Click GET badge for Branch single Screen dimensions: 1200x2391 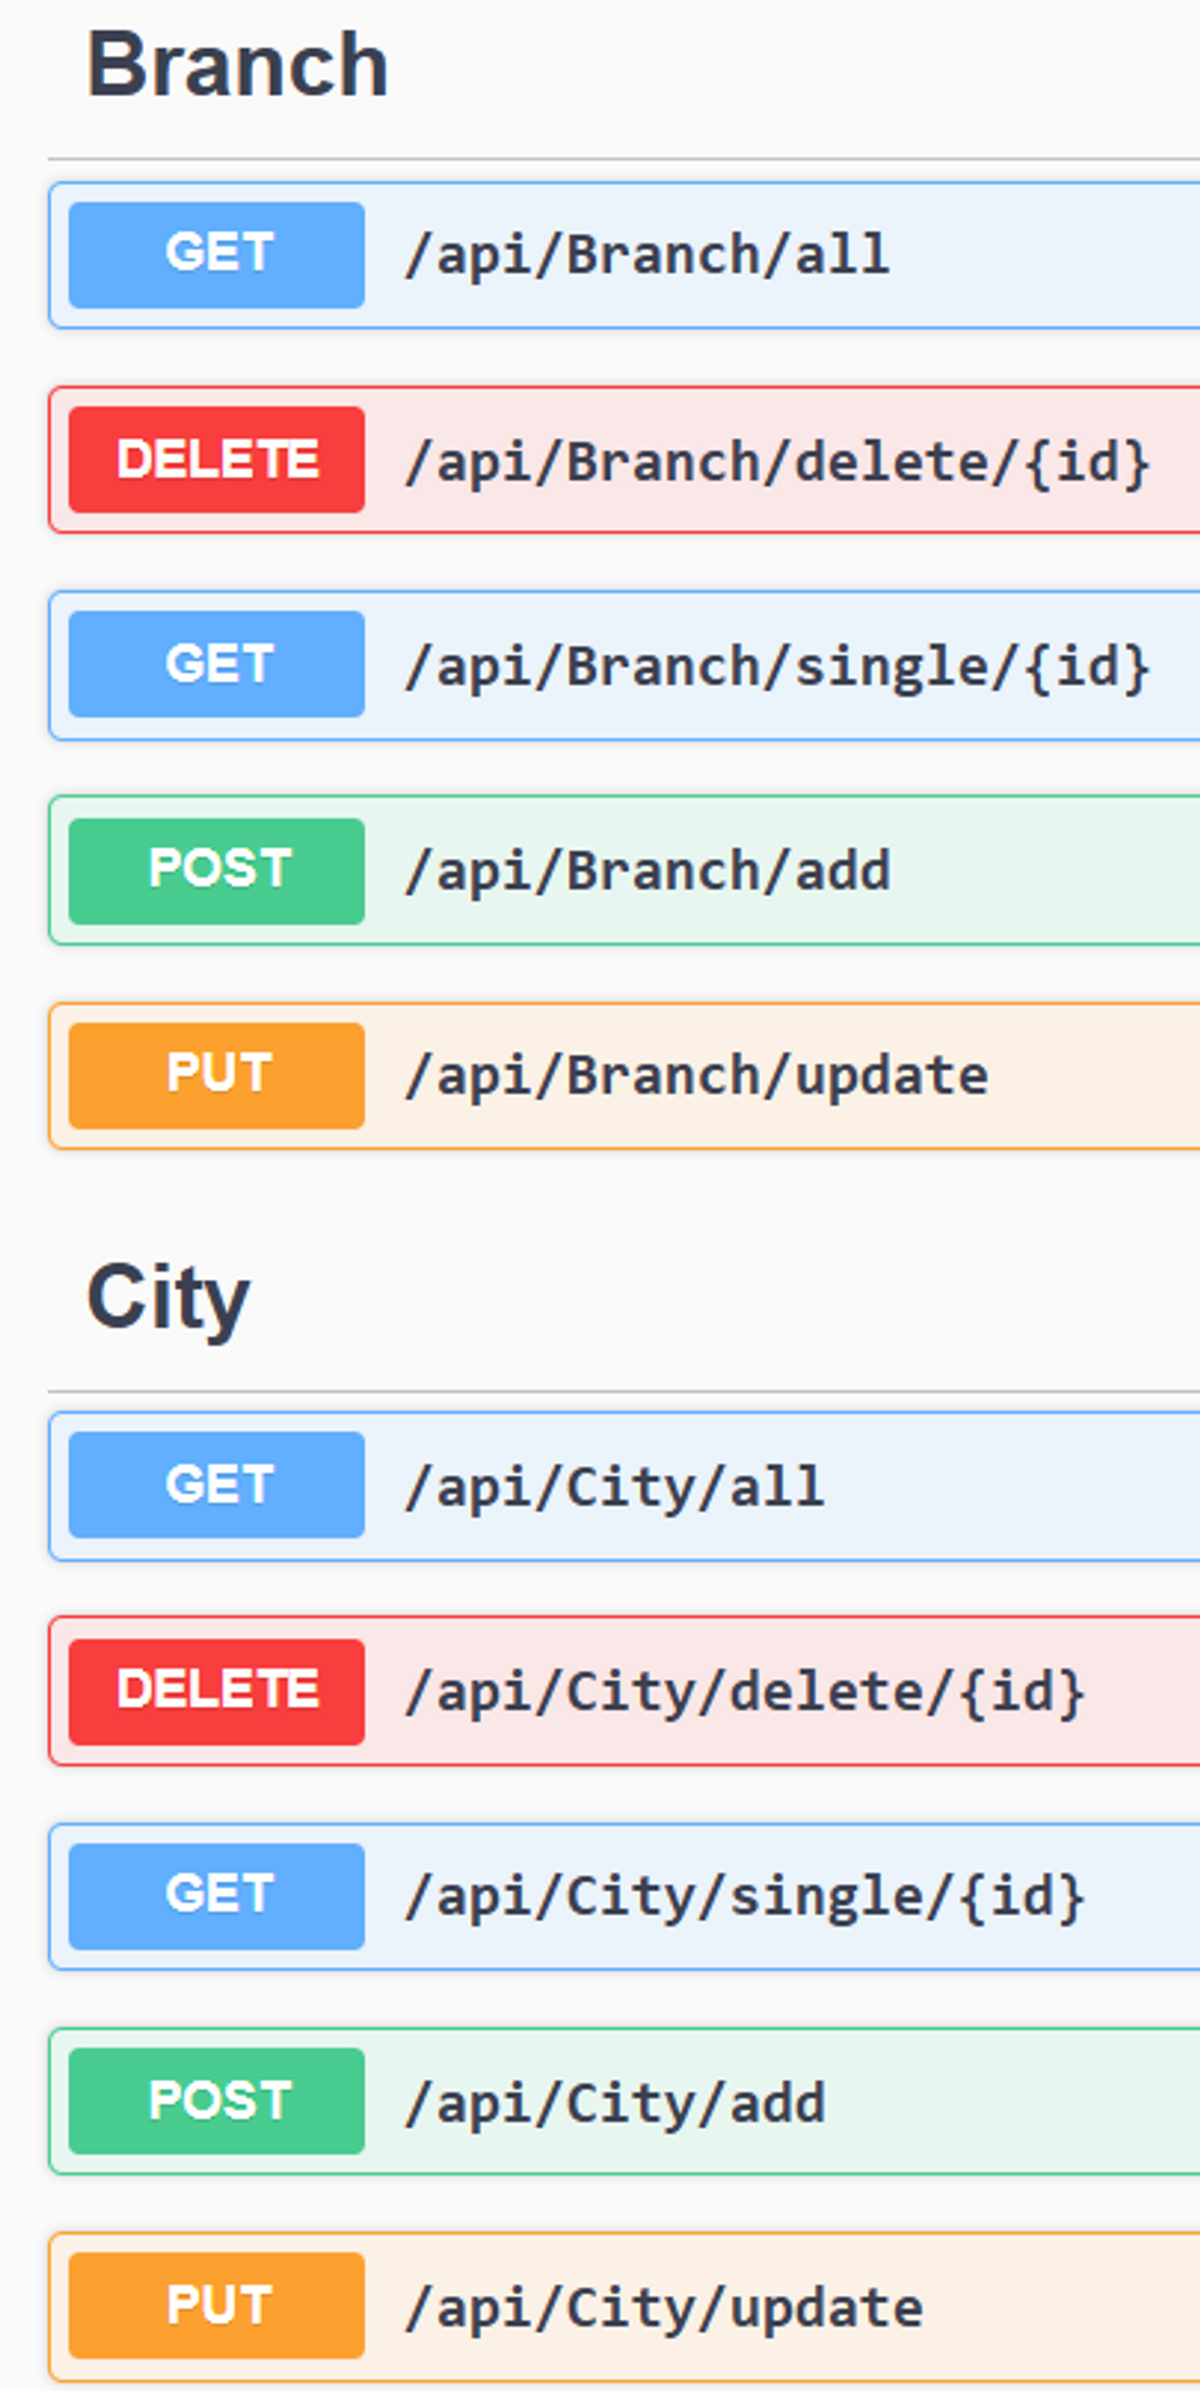click(x=217, y=664)
